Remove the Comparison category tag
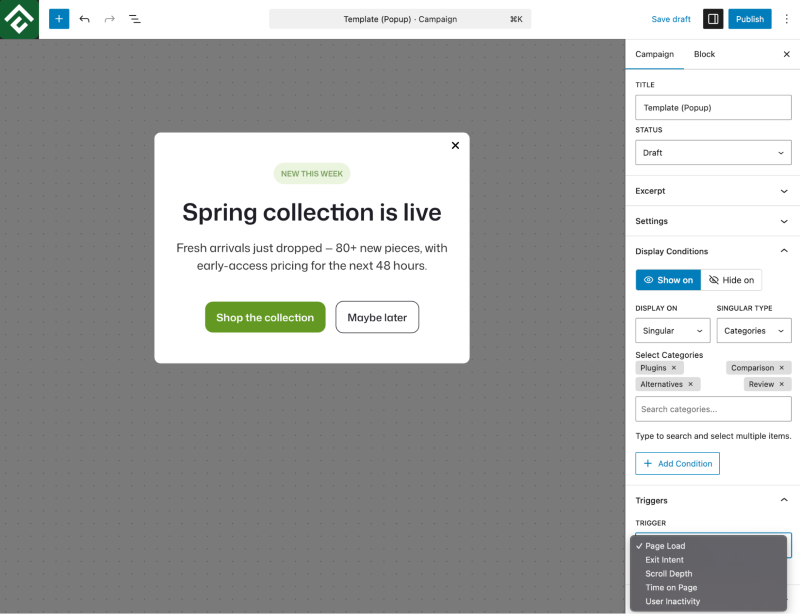 782,368
